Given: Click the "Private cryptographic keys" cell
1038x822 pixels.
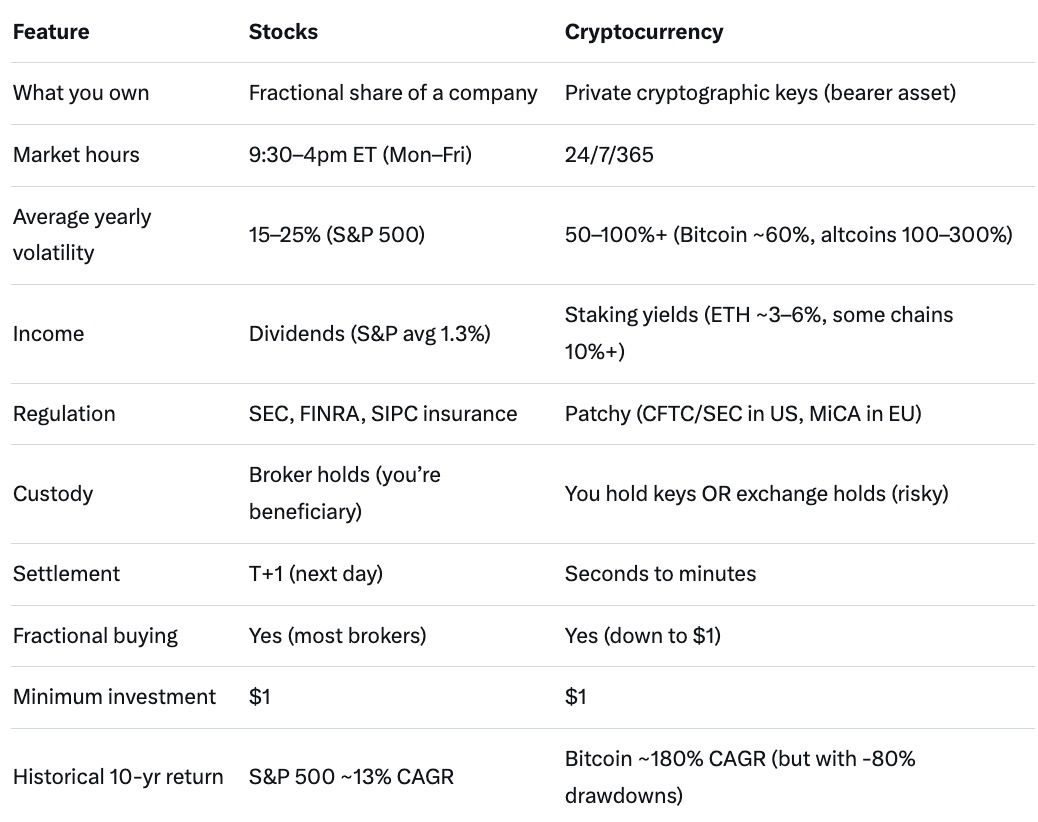Looking at the screenshot, I should click(760, 93).
